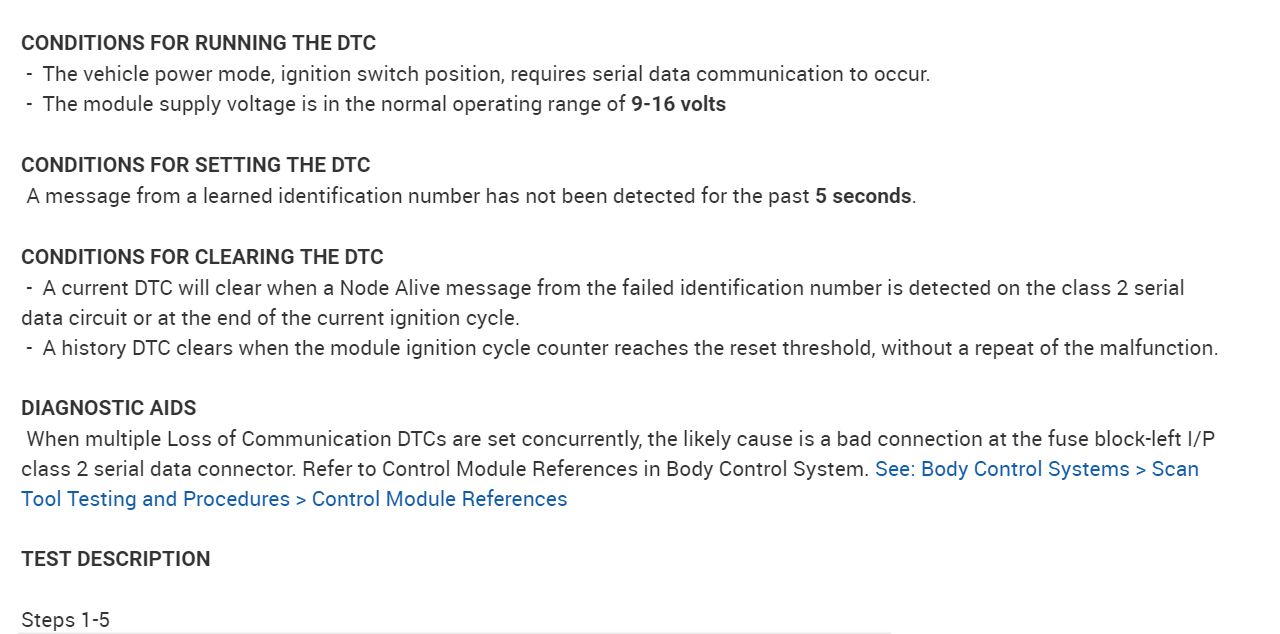Click 'Tool Testing and Procedures' link segment
This screenshot has height=634, width=1280.
pyautogui.click(x=155, y=499)
